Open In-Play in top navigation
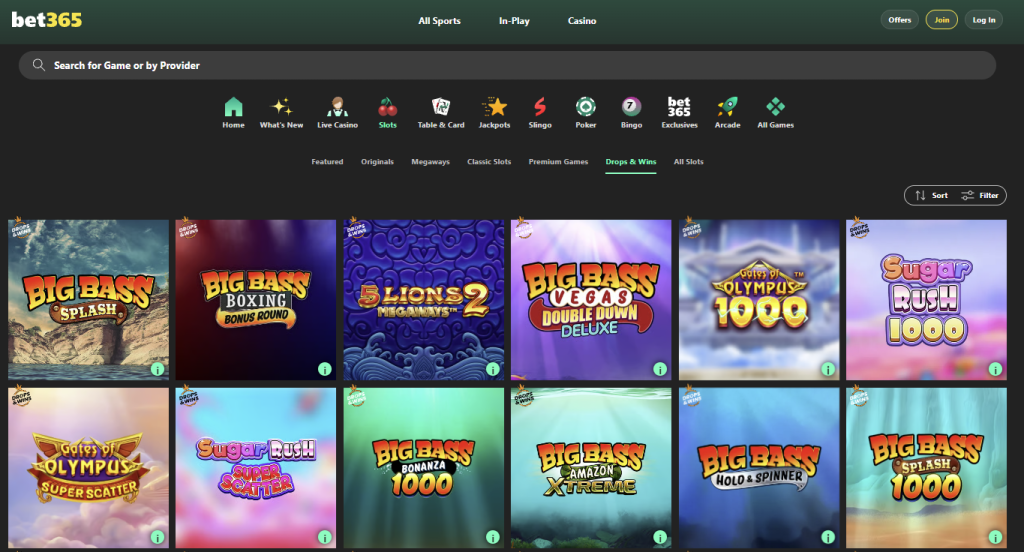The height and width of the screenshot is (552, 1024). 514,21
